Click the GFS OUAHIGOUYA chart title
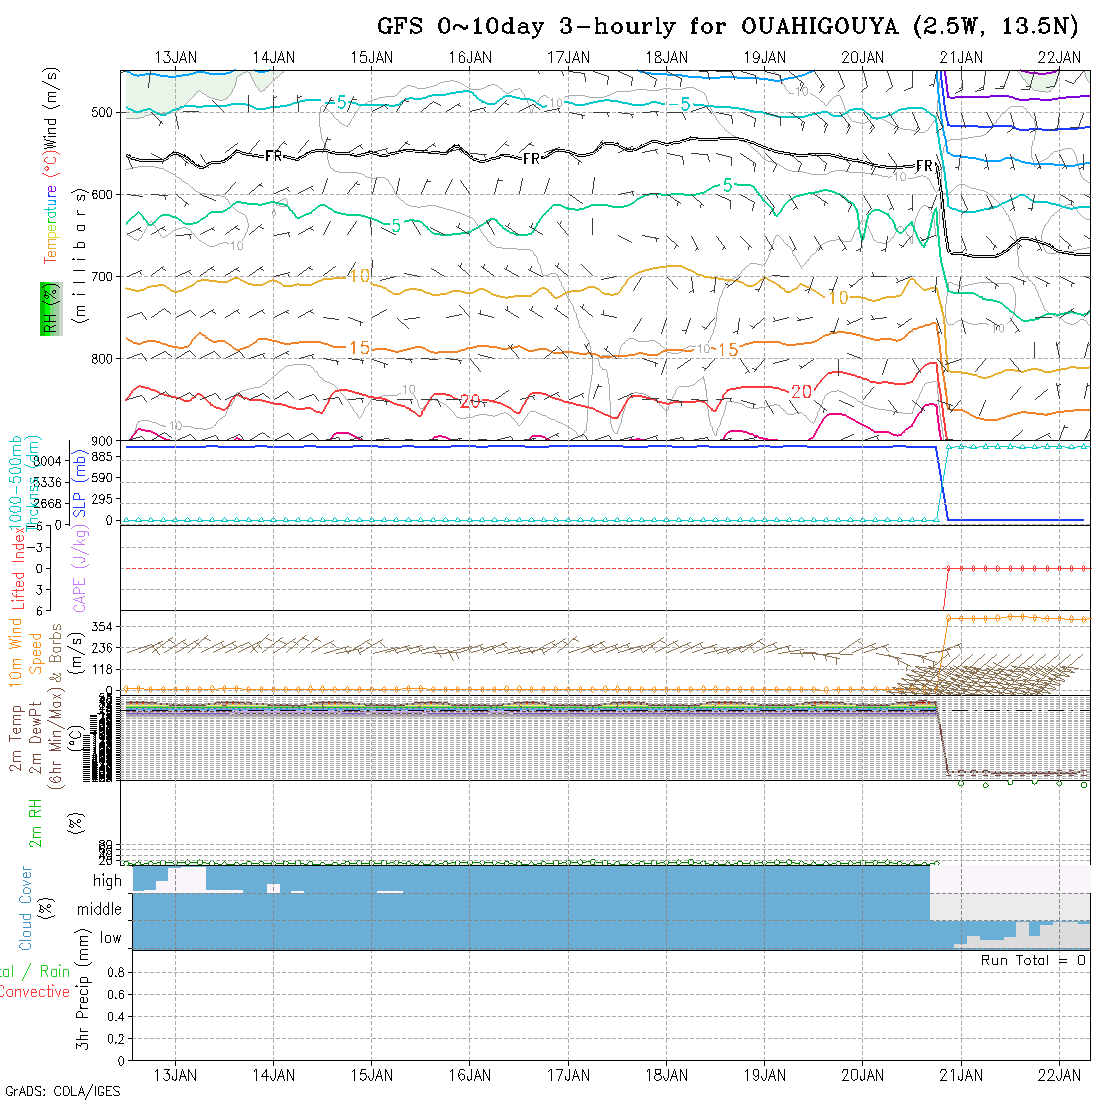This screenshot has width=1100, height=1100. click(733, 26)
